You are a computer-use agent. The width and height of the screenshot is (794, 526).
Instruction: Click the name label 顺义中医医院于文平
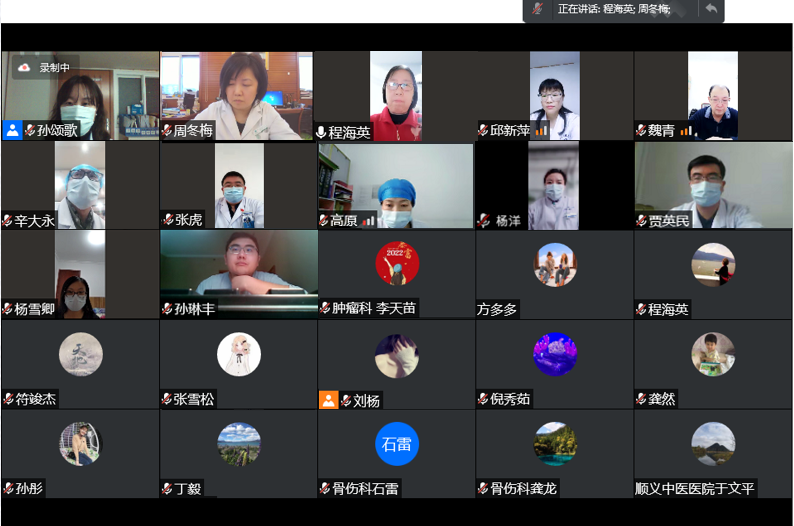(x=695, y=489)
